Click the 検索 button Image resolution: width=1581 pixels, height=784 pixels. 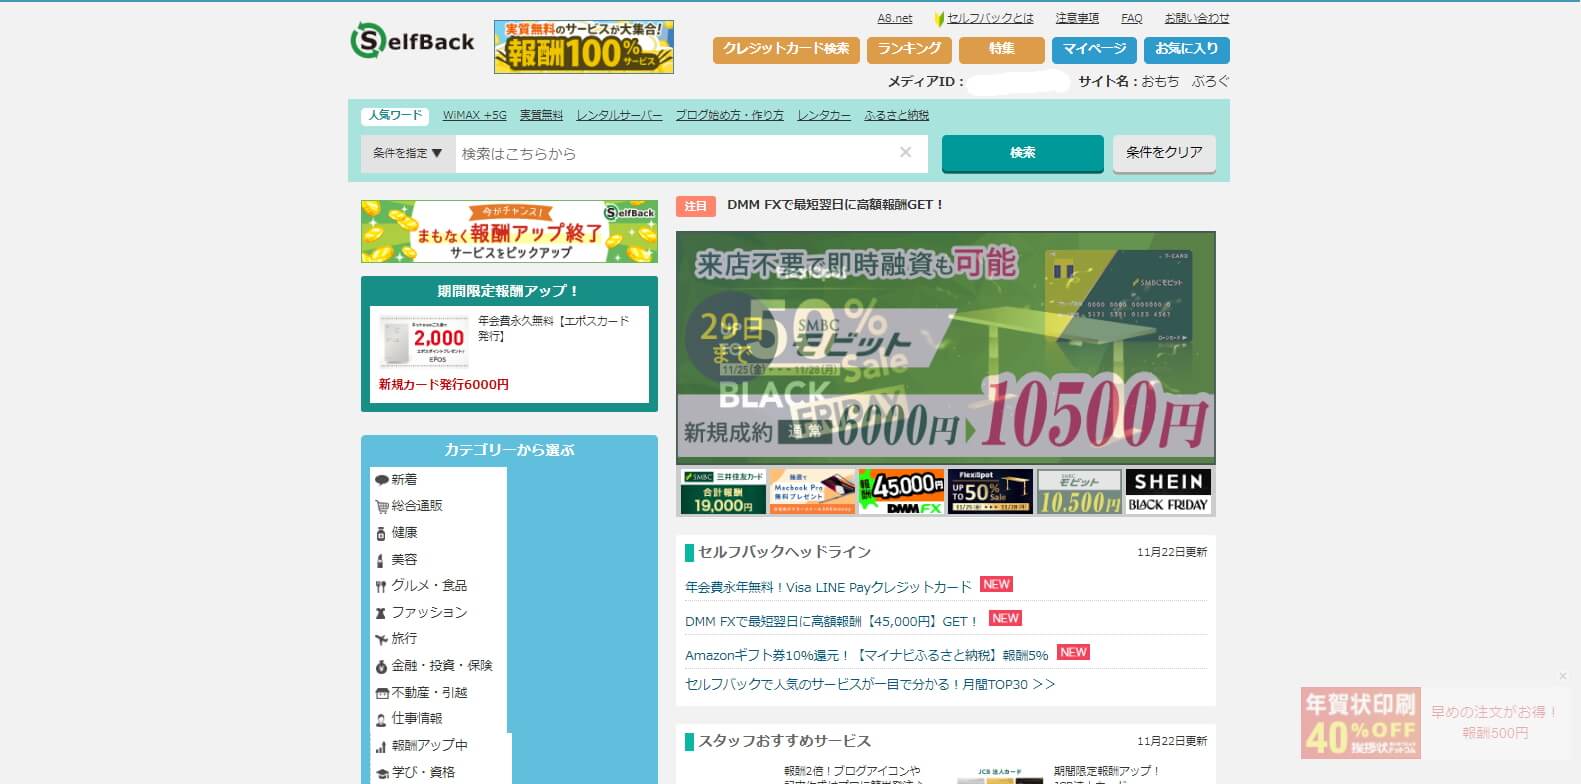(x=1022, y=153)
